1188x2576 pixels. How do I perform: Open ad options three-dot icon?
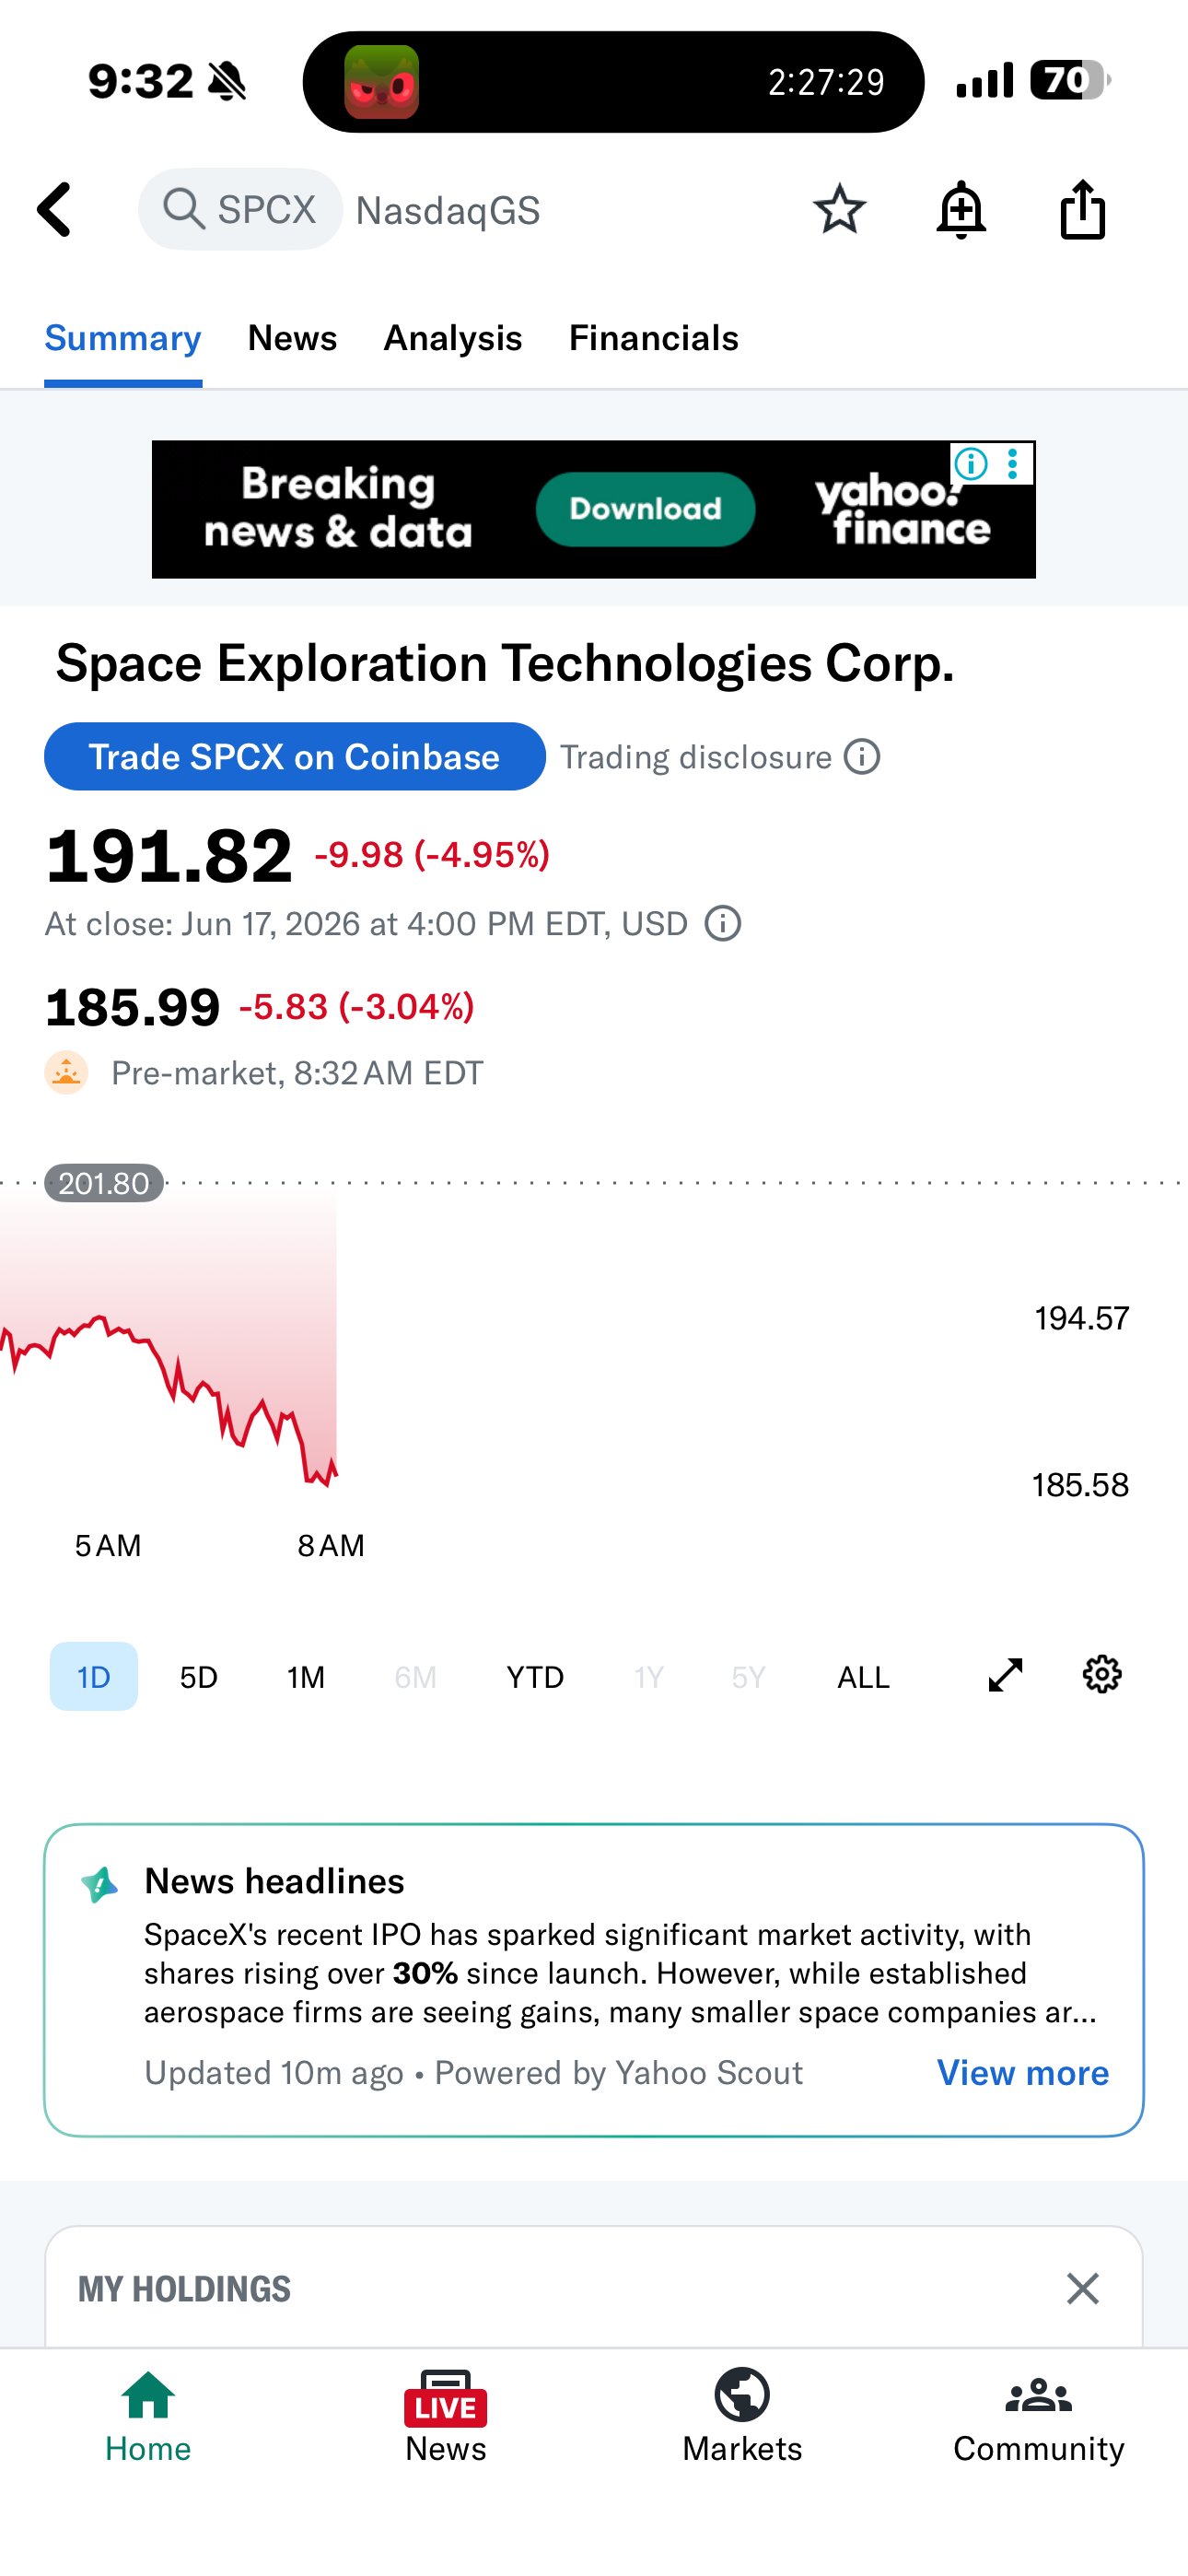click(x=1013, y=464)
